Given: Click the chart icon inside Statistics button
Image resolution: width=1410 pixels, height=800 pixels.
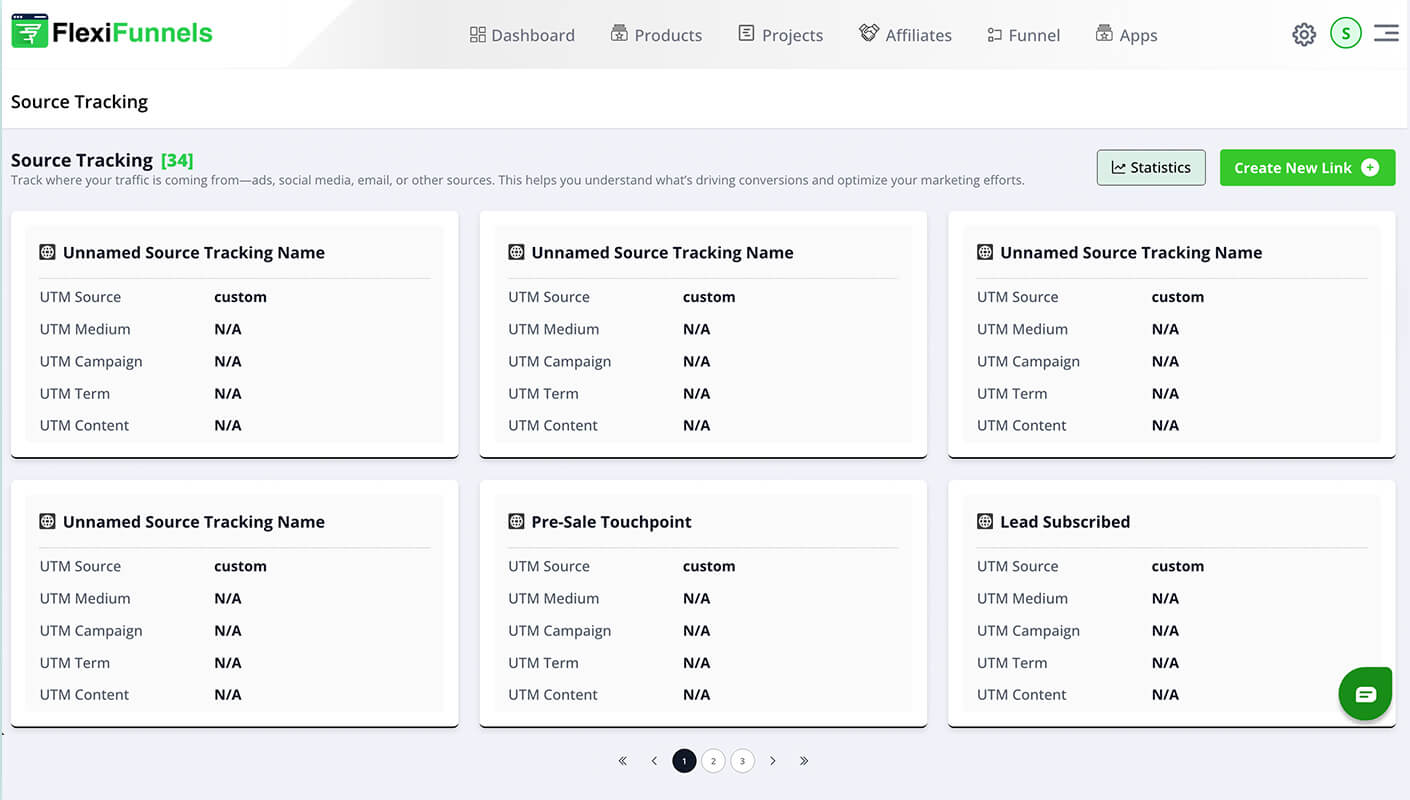Looking at the screenshot, I should click(1116, 167).
